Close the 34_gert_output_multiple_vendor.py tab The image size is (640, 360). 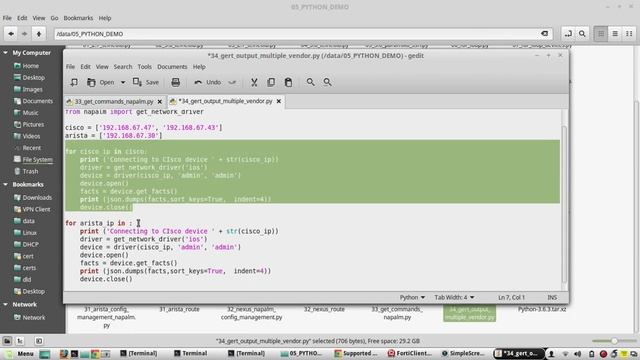[279, 101]
